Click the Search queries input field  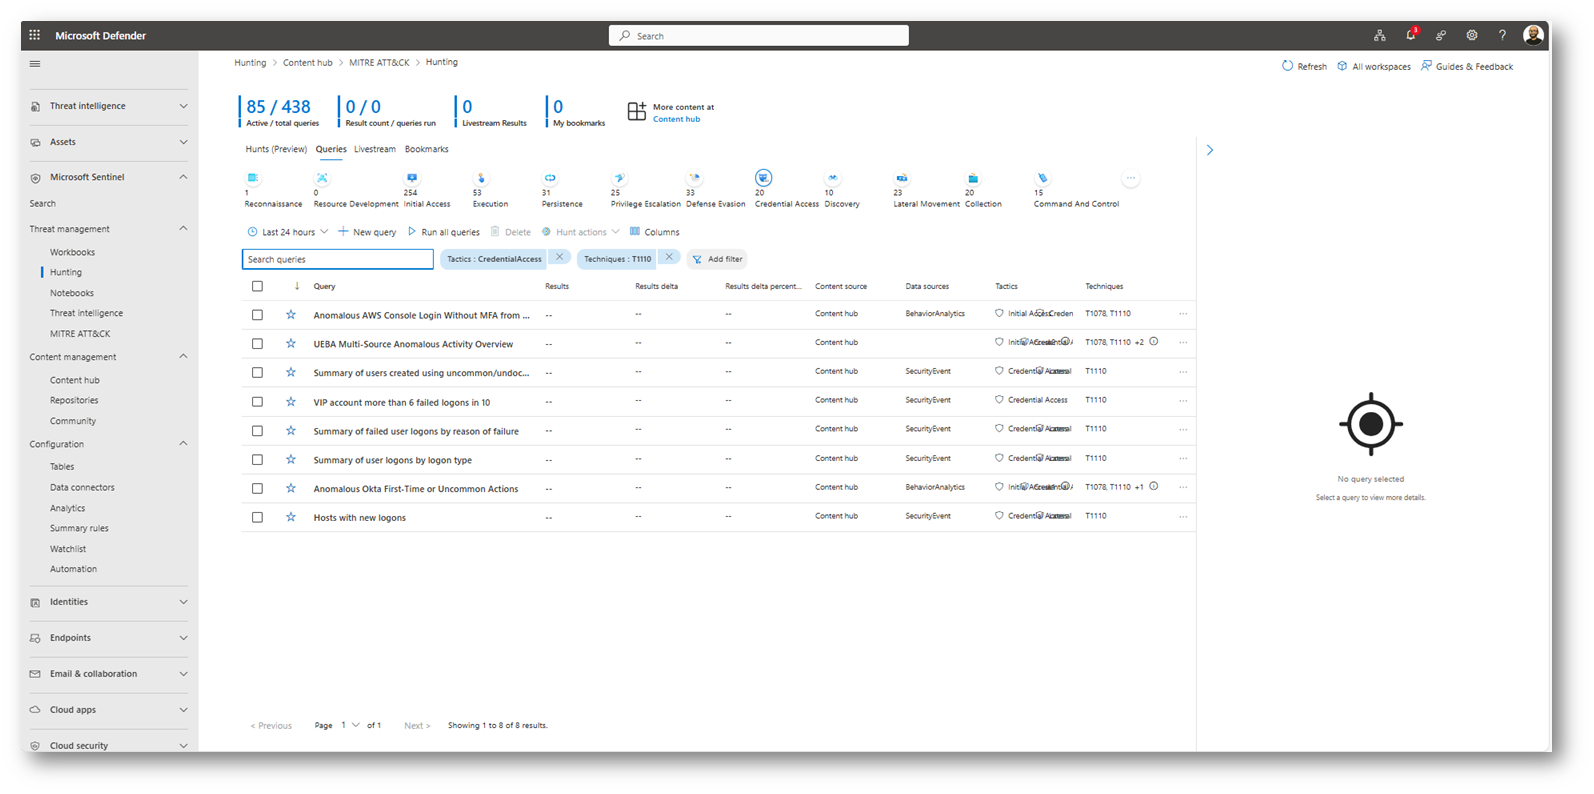[337, 259]
